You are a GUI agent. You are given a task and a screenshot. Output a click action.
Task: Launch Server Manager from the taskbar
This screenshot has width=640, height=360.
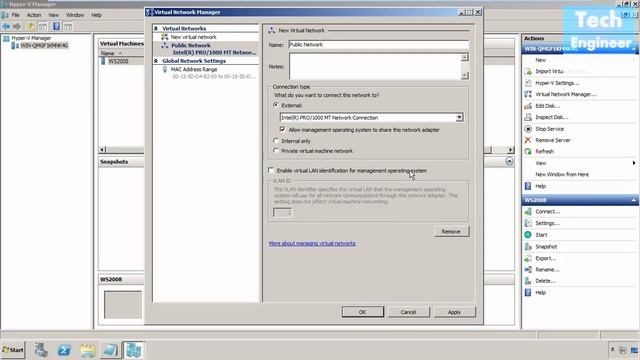41,350
